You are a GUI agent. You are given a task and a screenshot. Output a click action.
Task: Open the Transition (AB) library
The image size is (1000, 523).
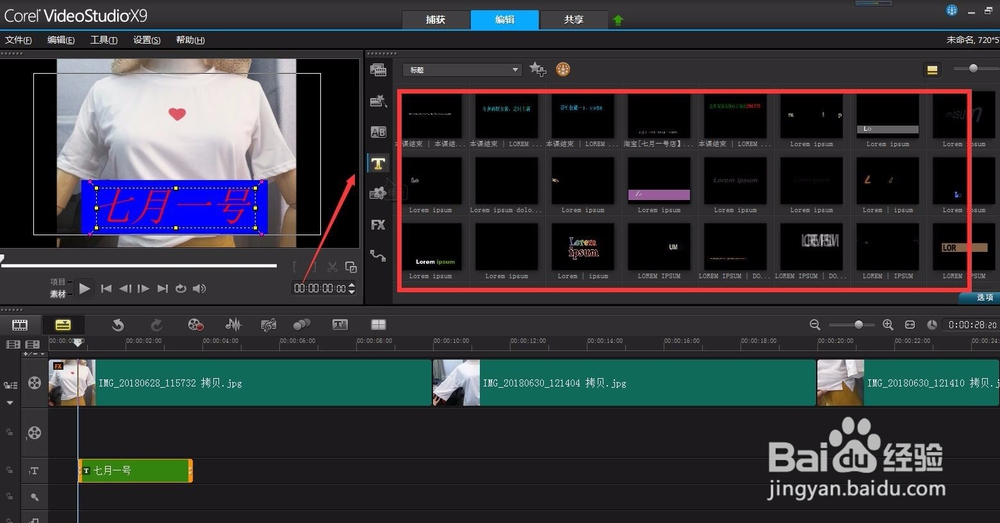(x=378, y=132)
